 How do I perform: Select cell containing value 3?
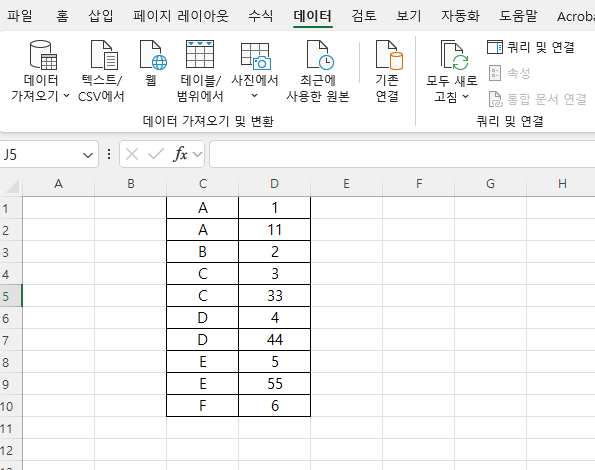pyautogui.click(x=274, y=274)
